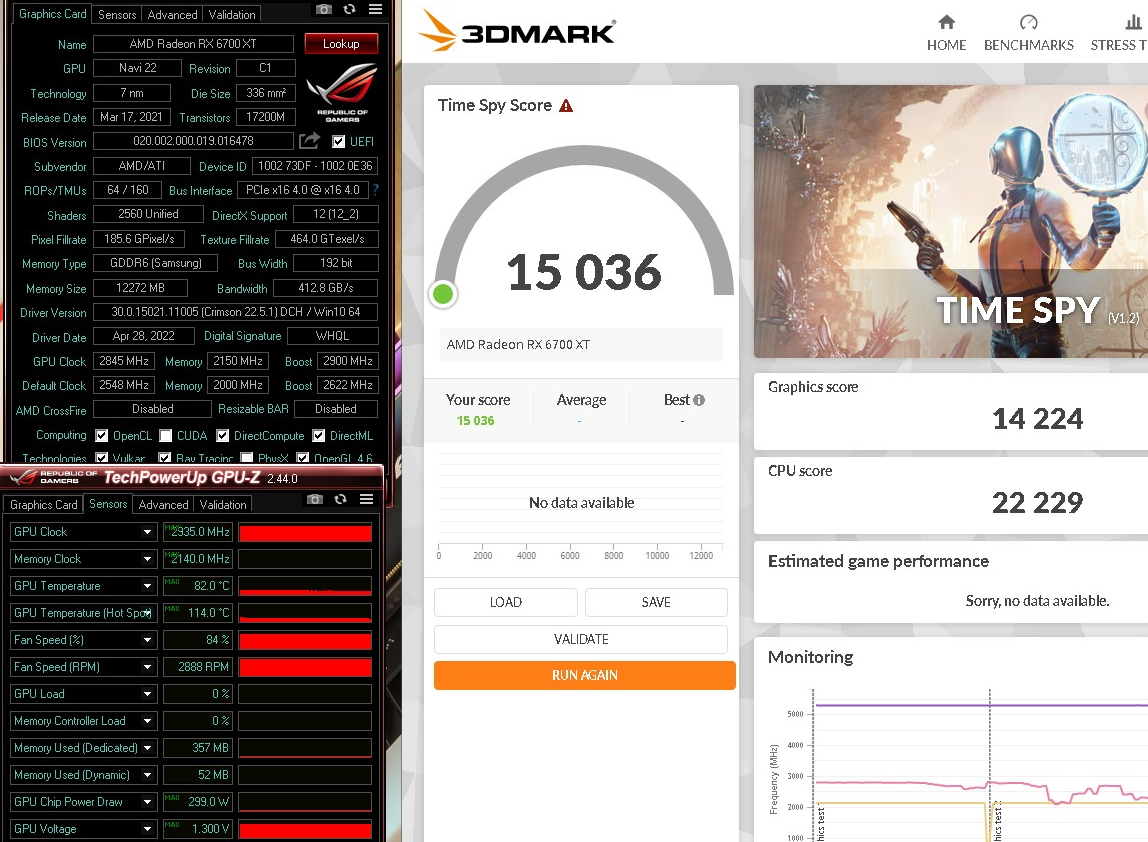The image size is (1148, 842).
Task: Click the BIOS Version value field
Action: click(x=193, y=141)
